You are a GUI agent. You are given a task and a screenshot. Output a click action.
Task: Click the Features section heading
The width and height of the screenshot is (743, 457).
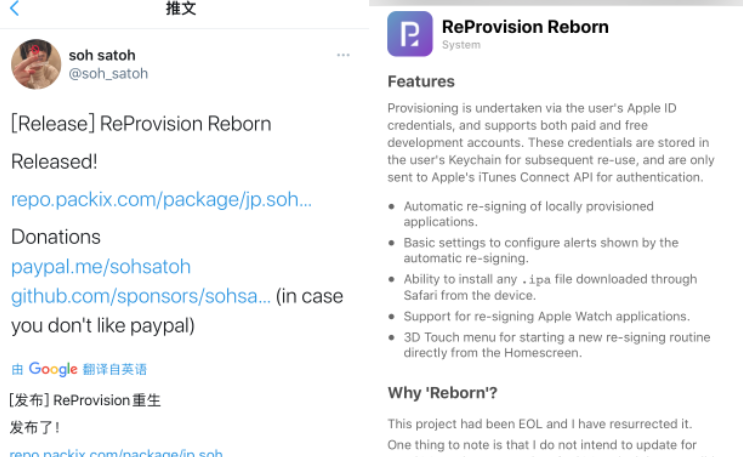[421, 81]
